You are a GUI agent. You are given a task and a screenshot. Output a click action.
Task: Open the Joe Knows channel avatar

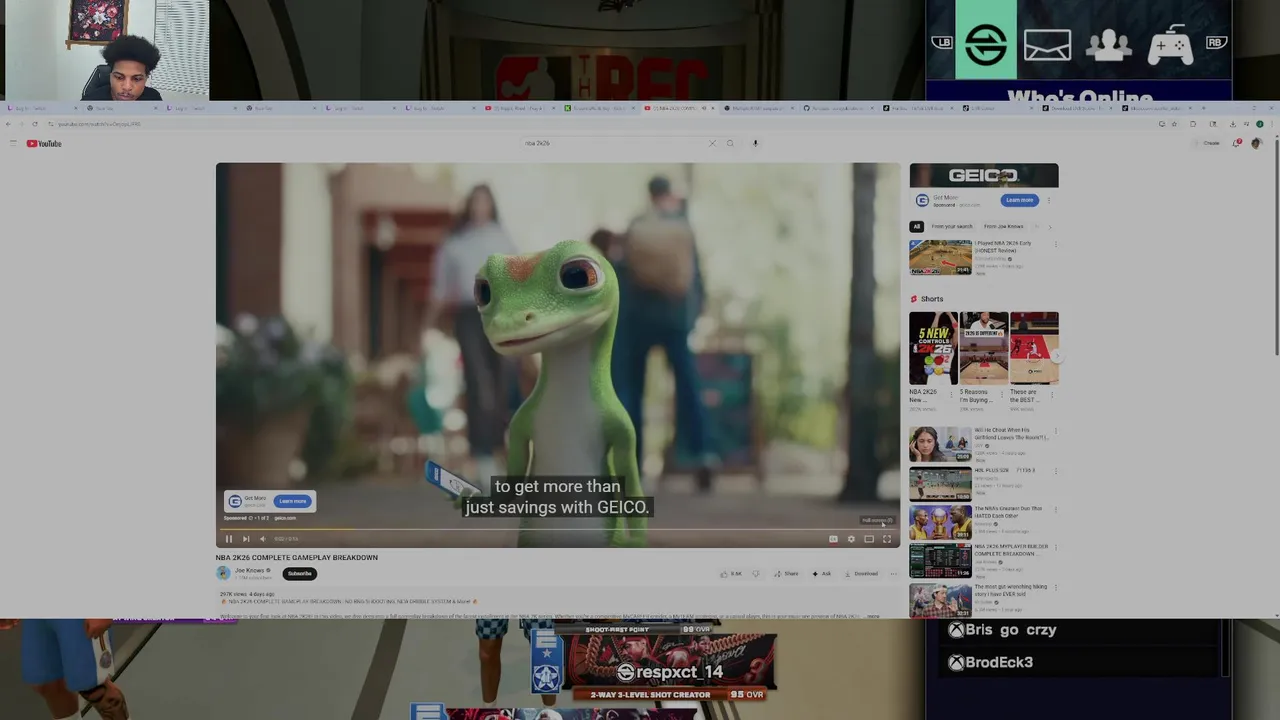[223, 573]
